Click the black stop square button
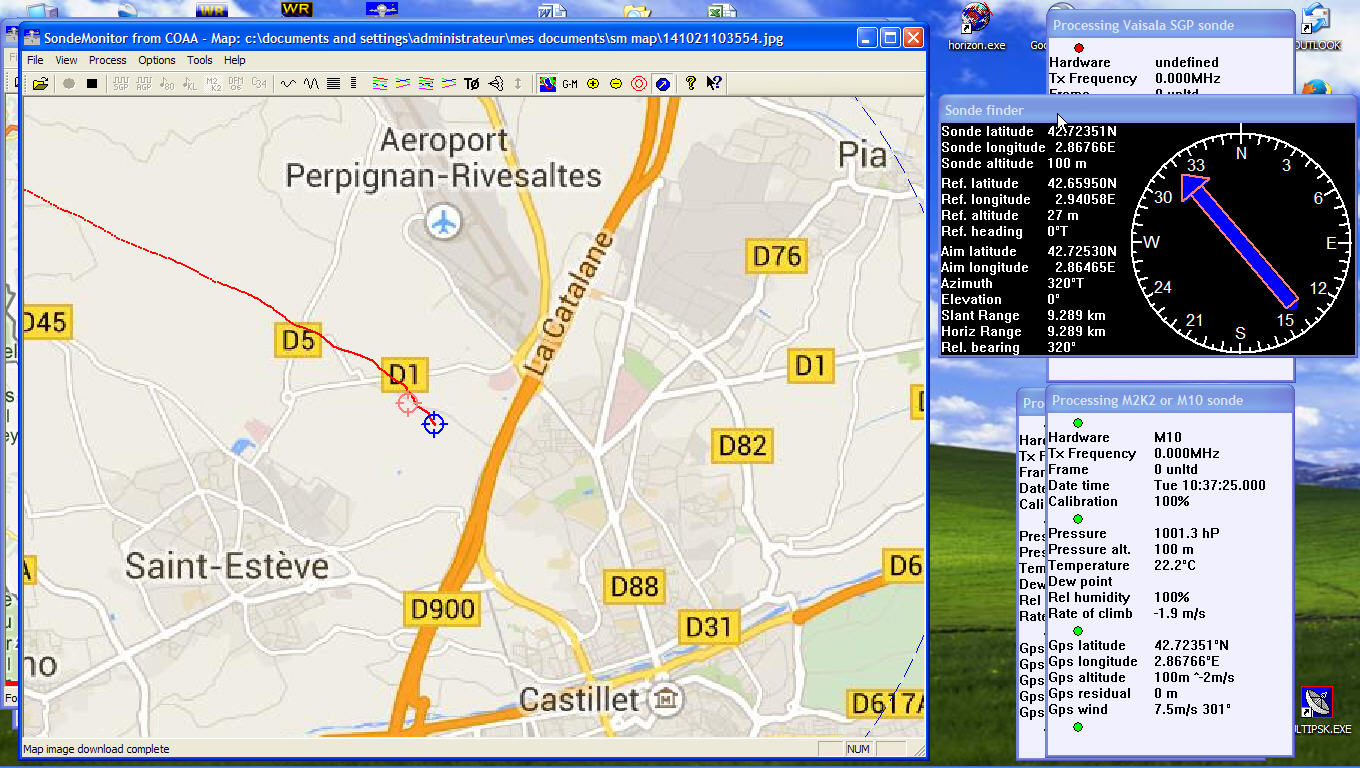The width and height of the screenshot is (1360, 768). click(x=92, y=84)
